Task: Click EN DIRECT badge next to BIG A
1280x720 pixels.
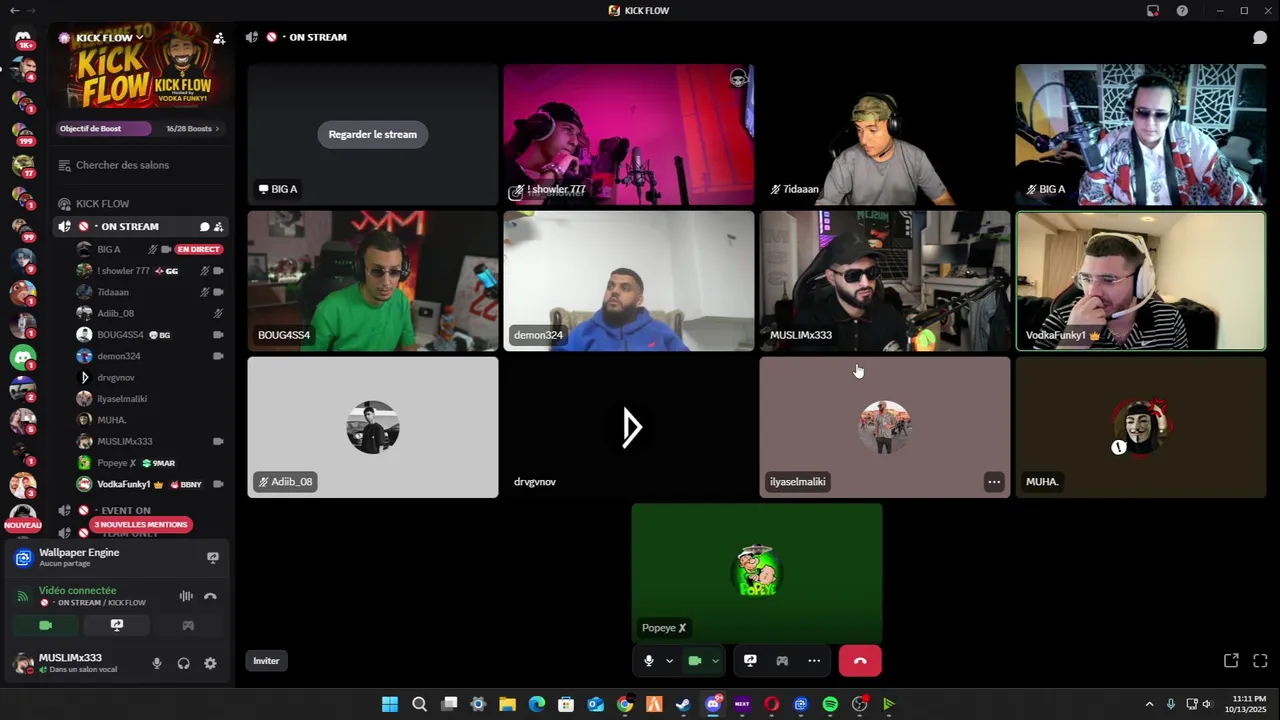Action: tap(199, 249)
